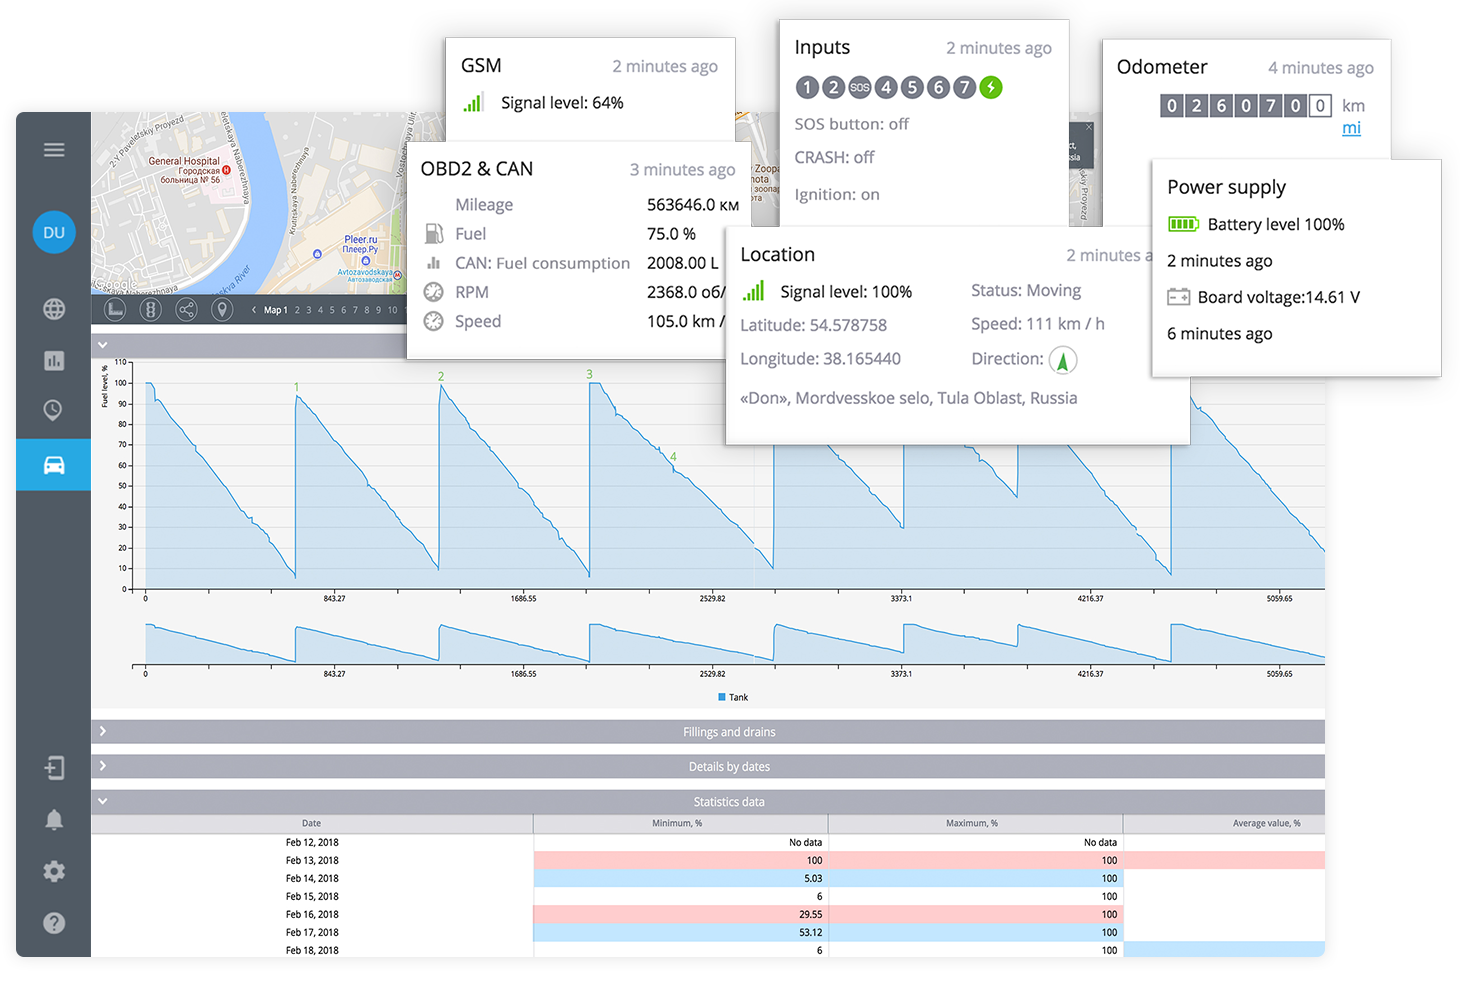Open the gear settings icon
1460x981 pixels.
pos(54,871)
